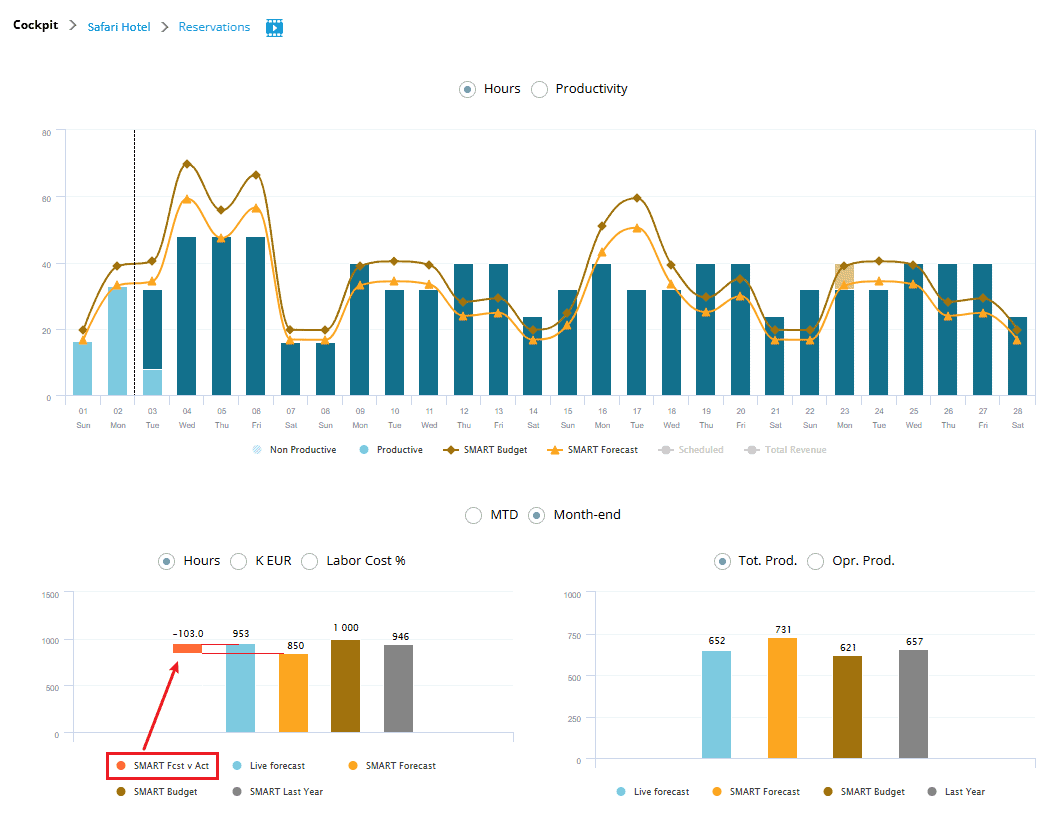Toggle Last Year legend in productivity chart
Viewport: 1051px width, 833px height.
coord(956,792)
